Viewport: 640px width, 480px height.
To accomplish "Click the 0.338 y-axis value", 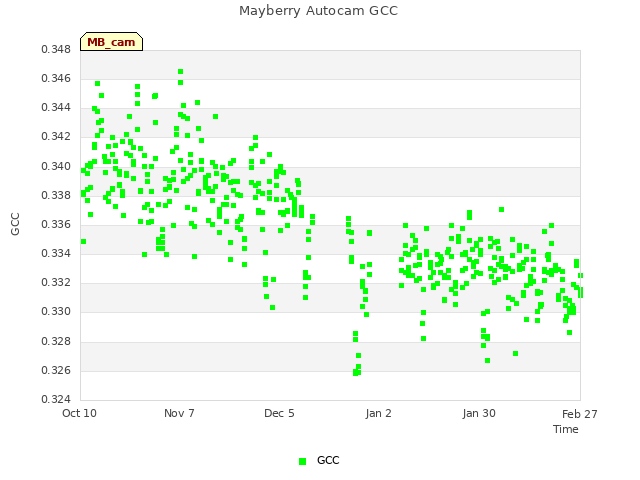I will click(x=56, y=196).
